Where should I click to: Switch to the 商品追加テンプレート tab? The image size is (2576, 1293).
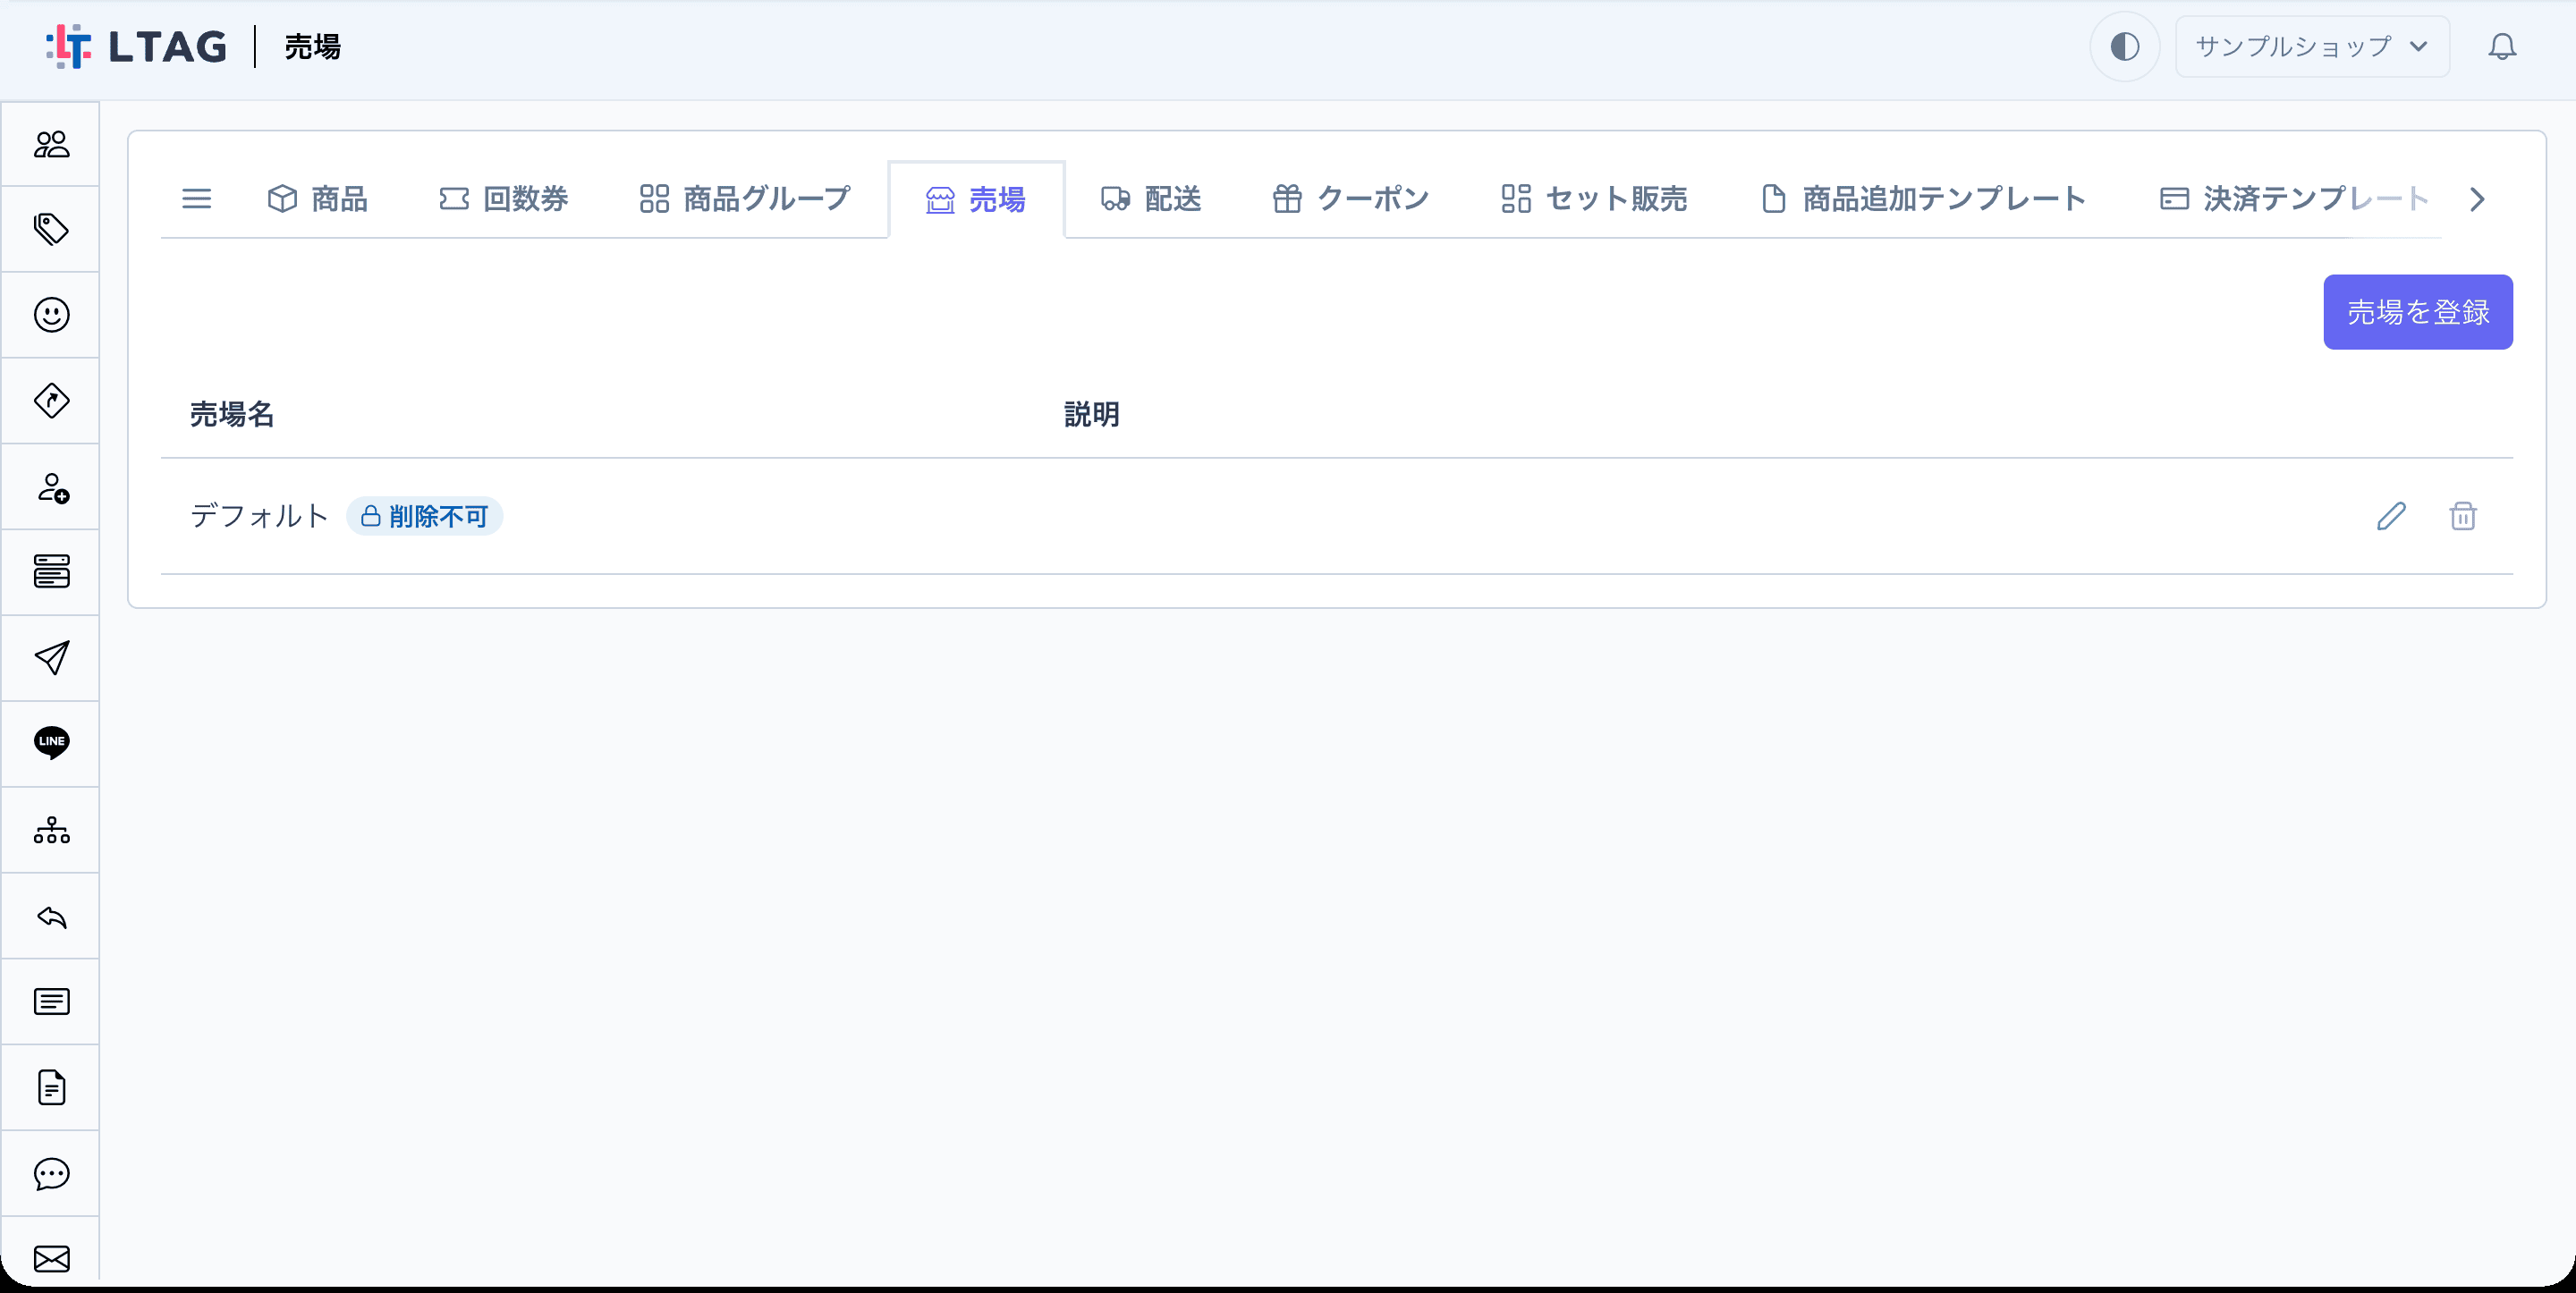pyautogui.click(x=1923, y=199)
